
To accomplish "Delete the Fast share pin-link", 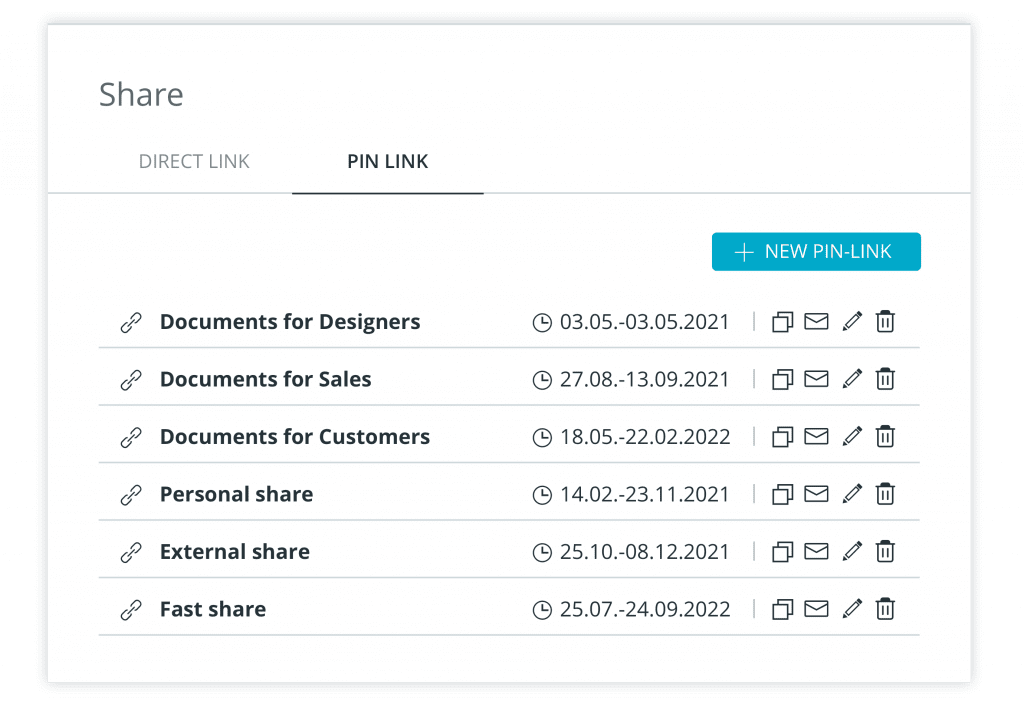I will [x=885, y=609].
